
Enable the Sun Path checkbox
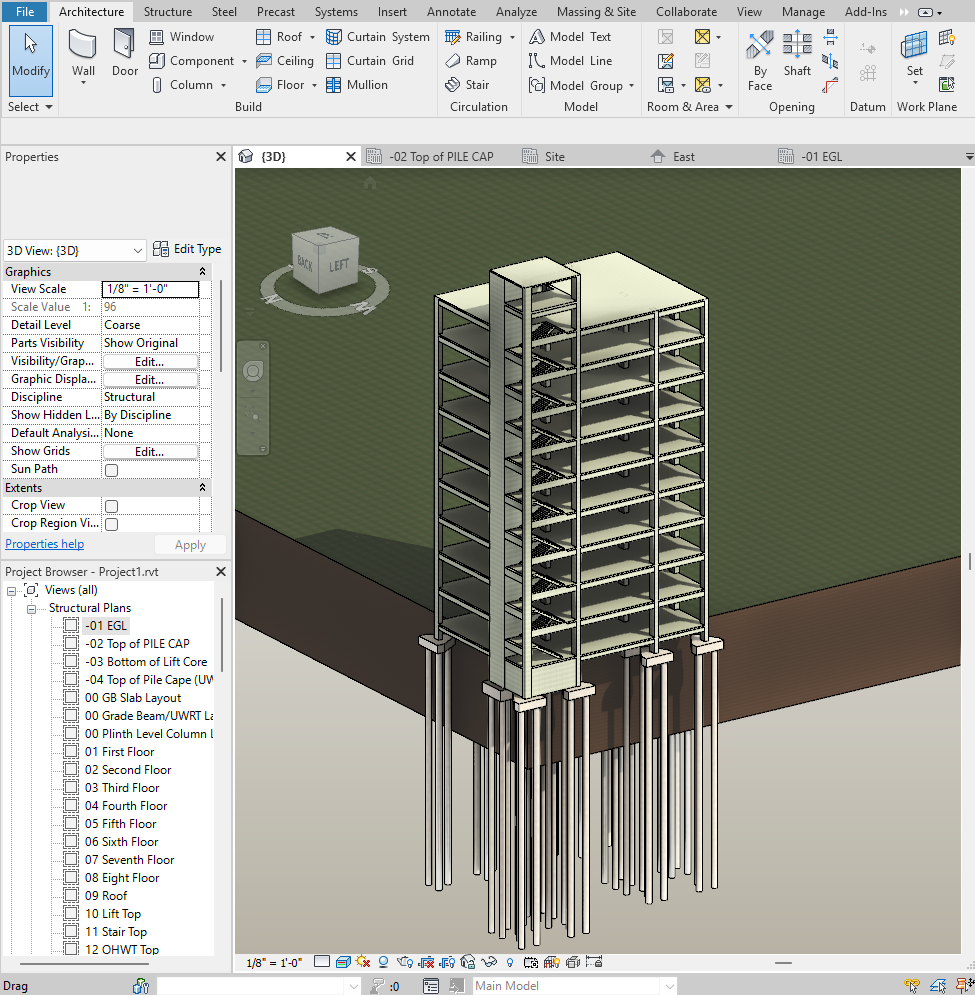coord(112,470)
